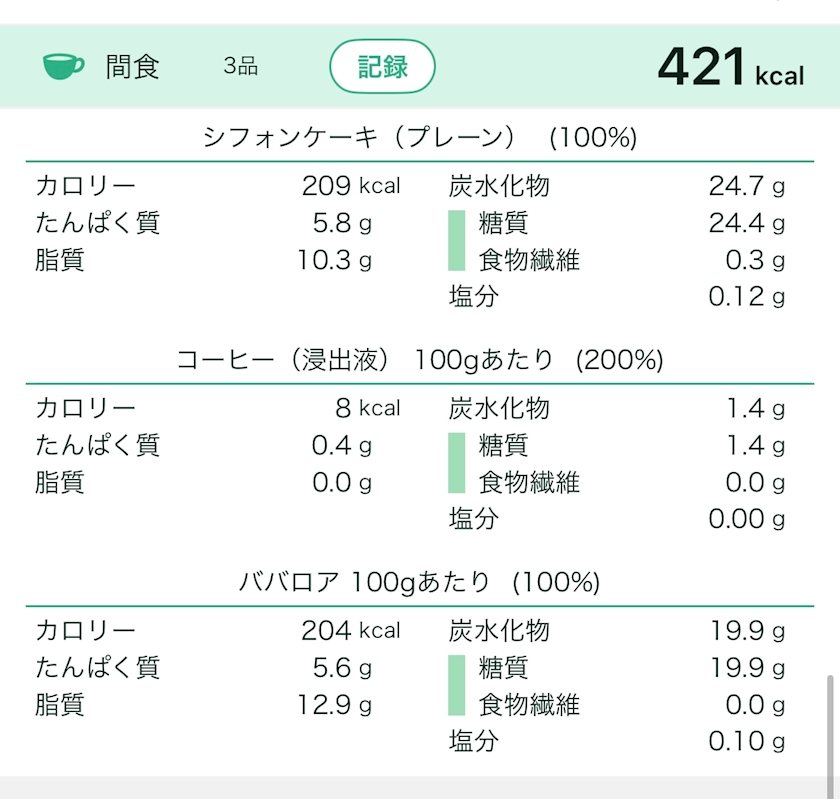The width and height of the screenshot is (840, 799).
Task: Click green bar beside コーヒー 糖質
Action: [456, 463]
